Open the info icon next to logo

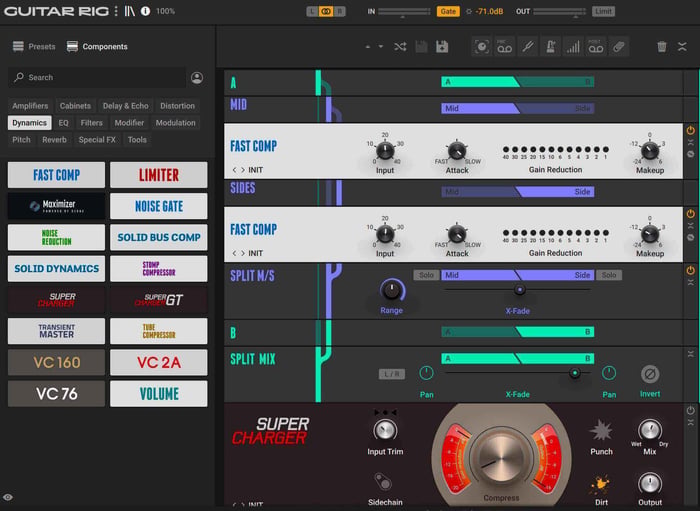pyautogui.click(x=146, y=11)
